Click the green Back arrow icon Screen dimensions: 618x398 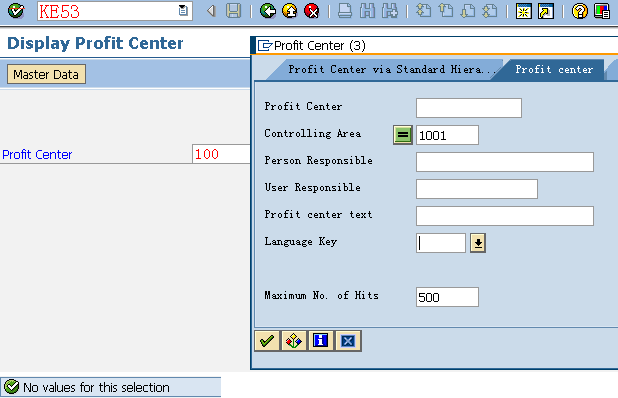click(268, 11)
